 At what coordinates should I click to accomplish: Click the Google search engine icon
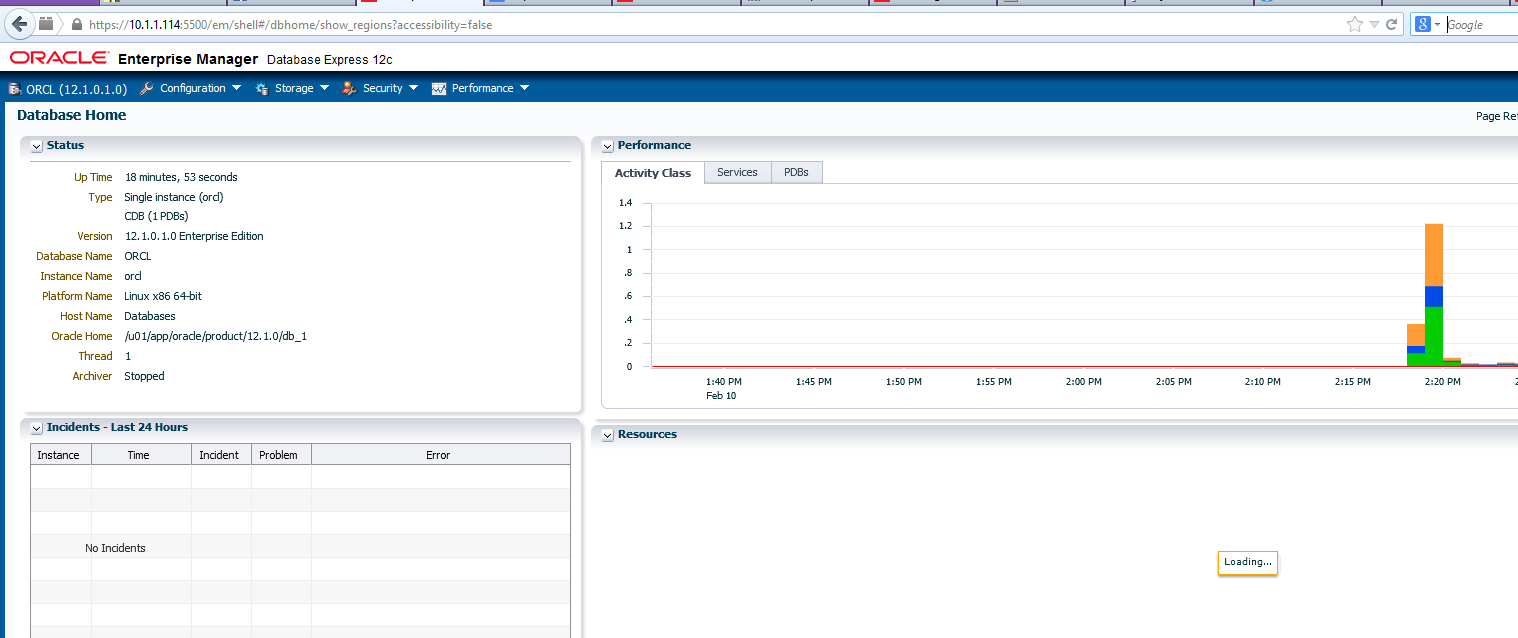click(1422, 24)
